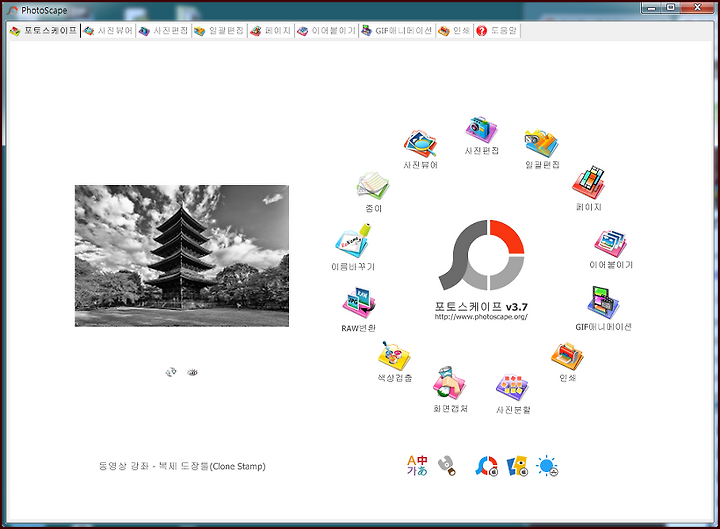
Task: Start the 페이지 tool from the circular menu
Action: [x=589, y=183]
